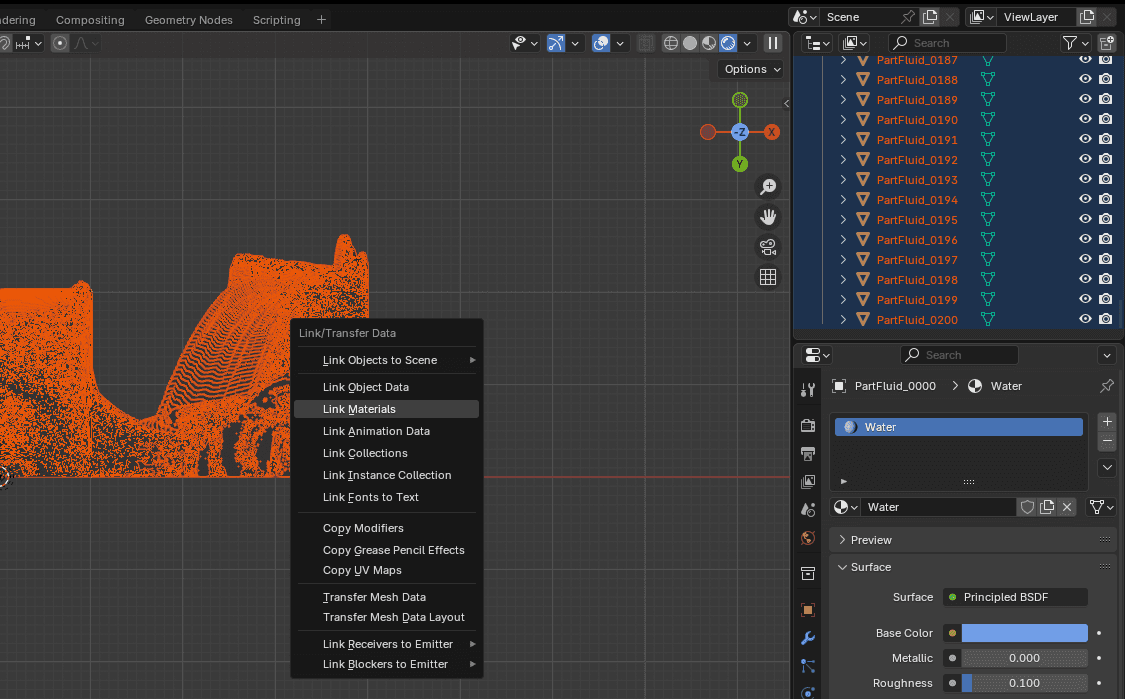This screenshot has width=1125, height=699.
Task: Click the pan view hand icon
Action: 768,217
